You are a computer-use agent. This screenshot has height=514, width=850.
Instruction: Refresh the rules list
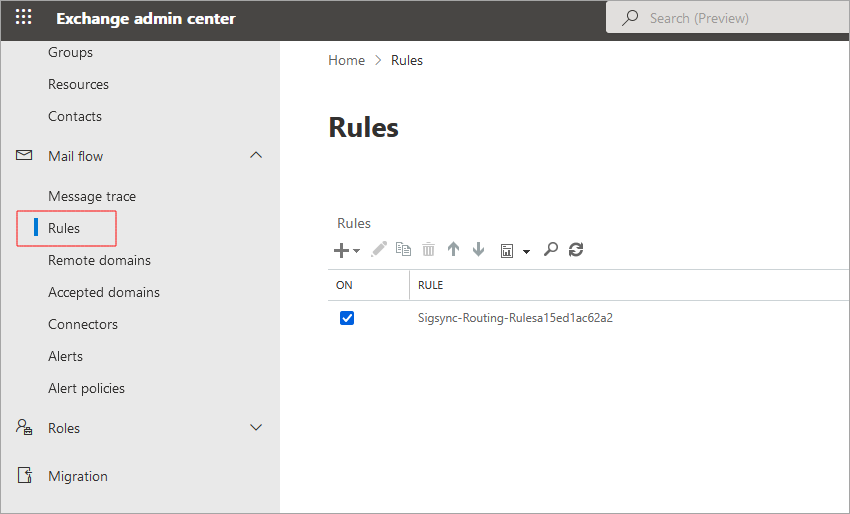[x=575, y=250]
